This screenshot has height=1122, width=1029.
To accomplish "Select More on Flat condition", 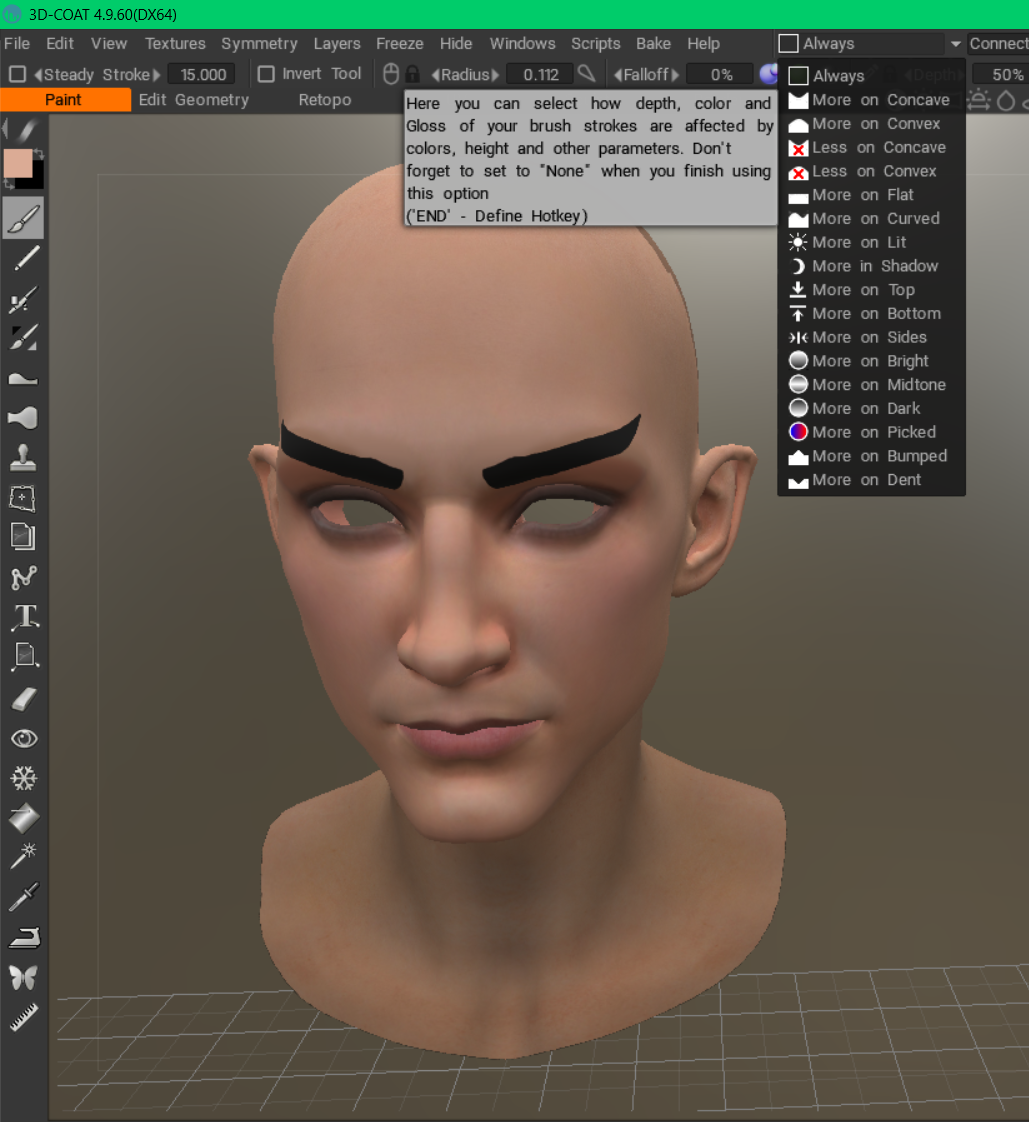I will [x=872, y=195].
